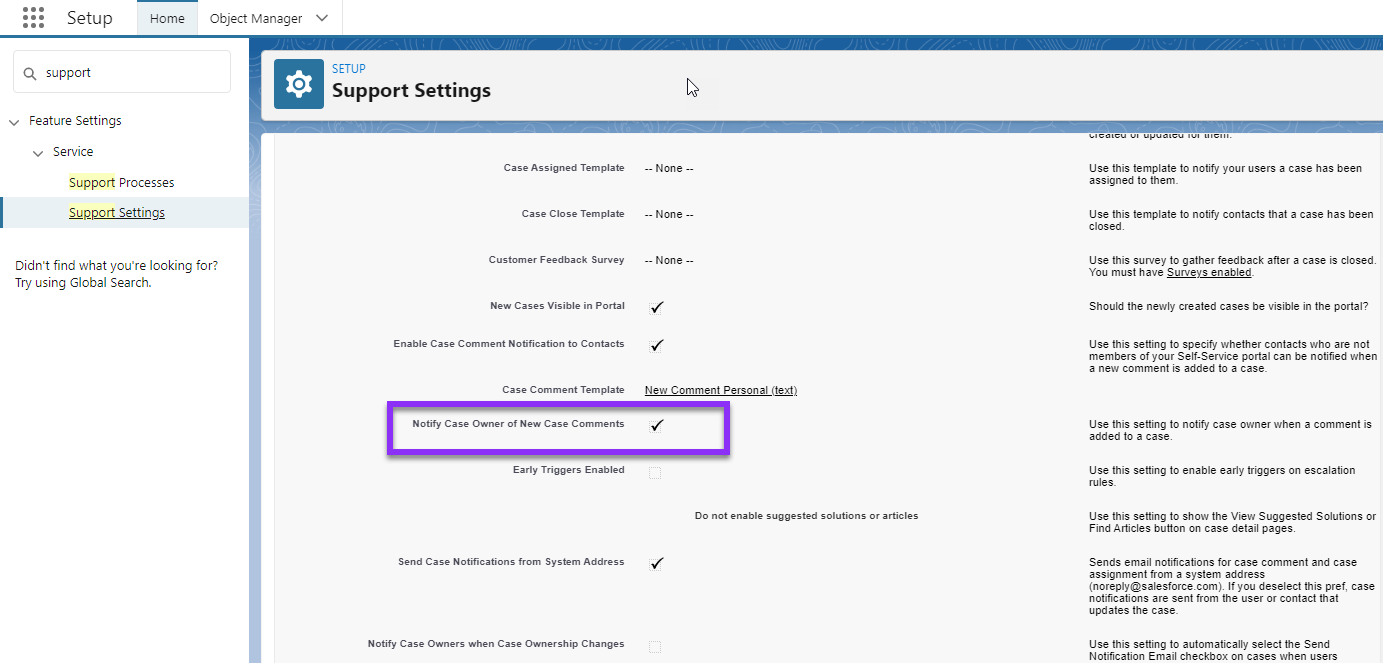Click the search magnifier icon in Quick Find

pyautogui.click(x=29, y=73)
